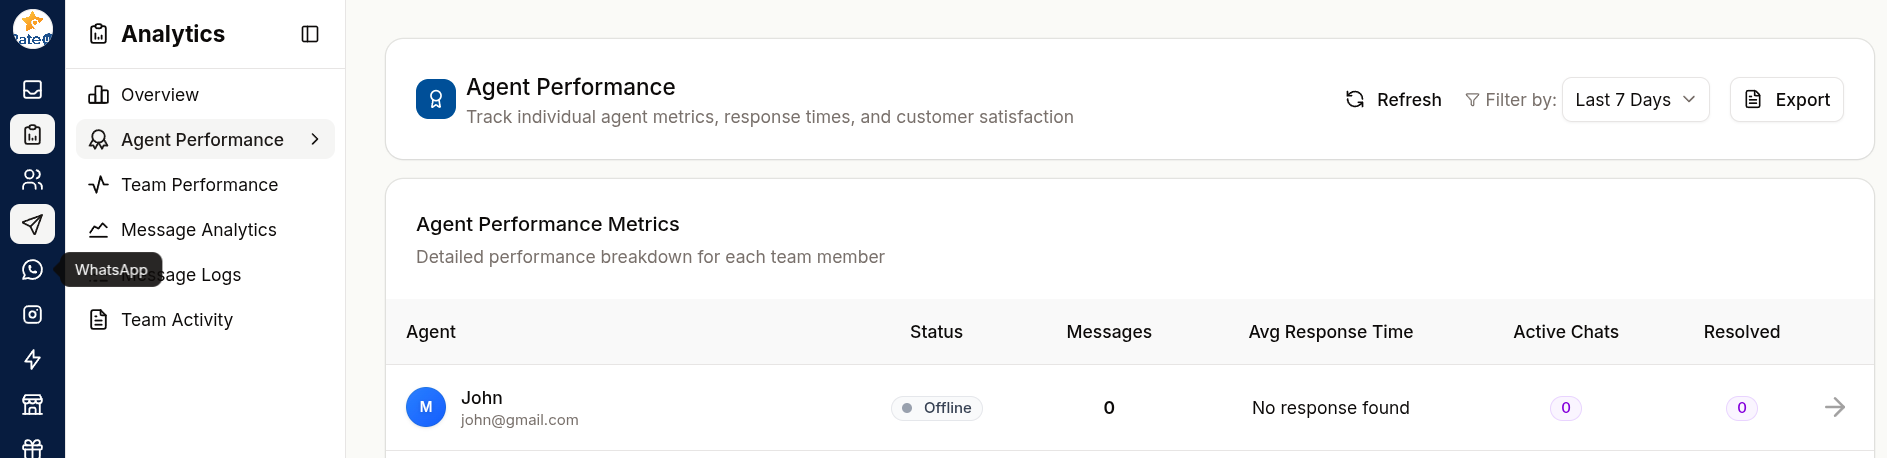Click John's avatar with letter M
The height and width of the screenshot is (458, 1887).
tap(426, 407)
